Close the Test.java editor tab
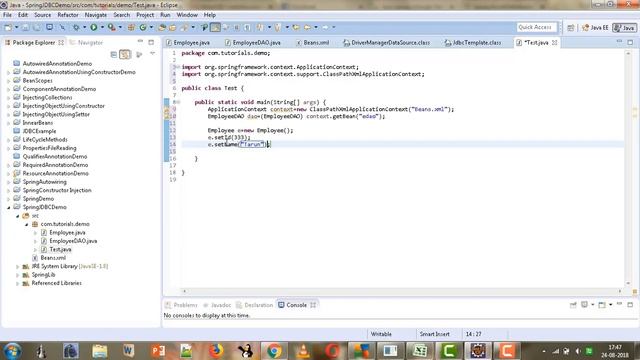The image size is (640, 360). (555, 42)
